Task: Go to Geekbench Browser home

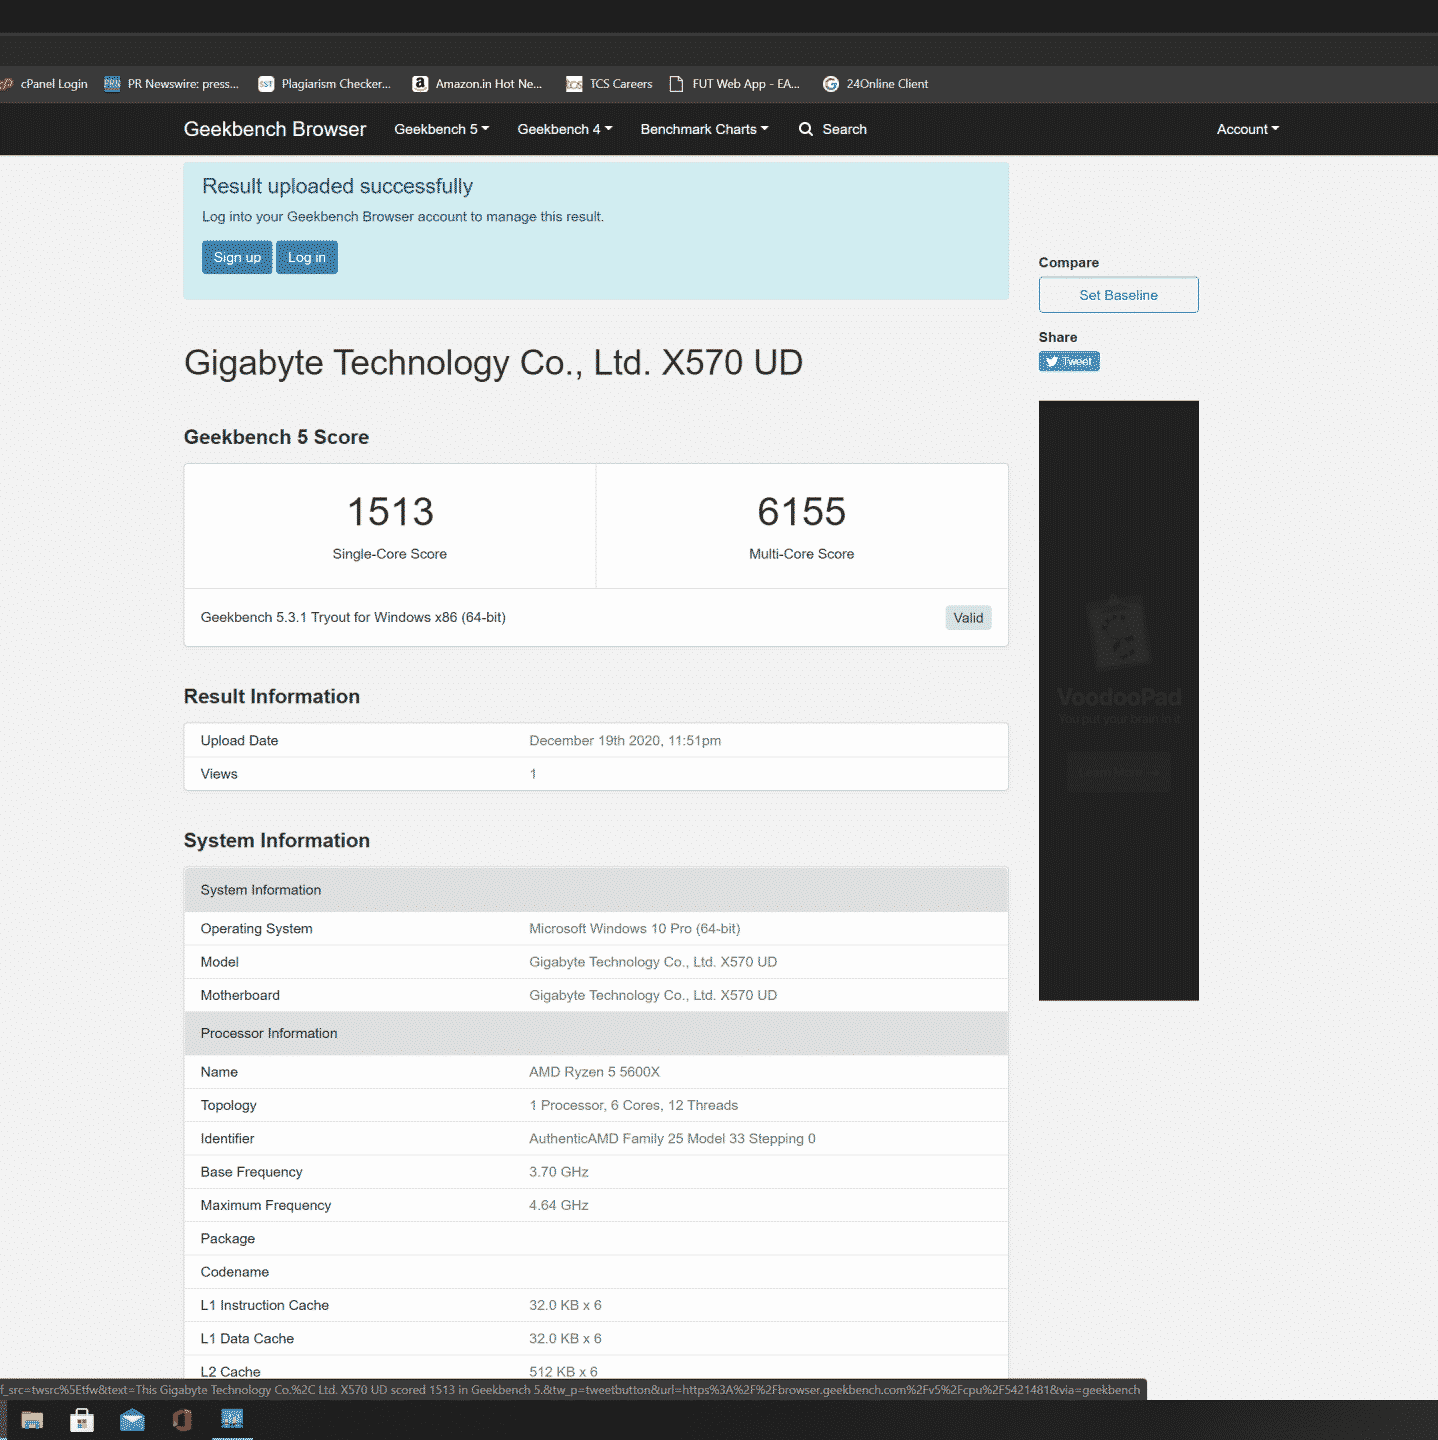Action: (275, 129)
